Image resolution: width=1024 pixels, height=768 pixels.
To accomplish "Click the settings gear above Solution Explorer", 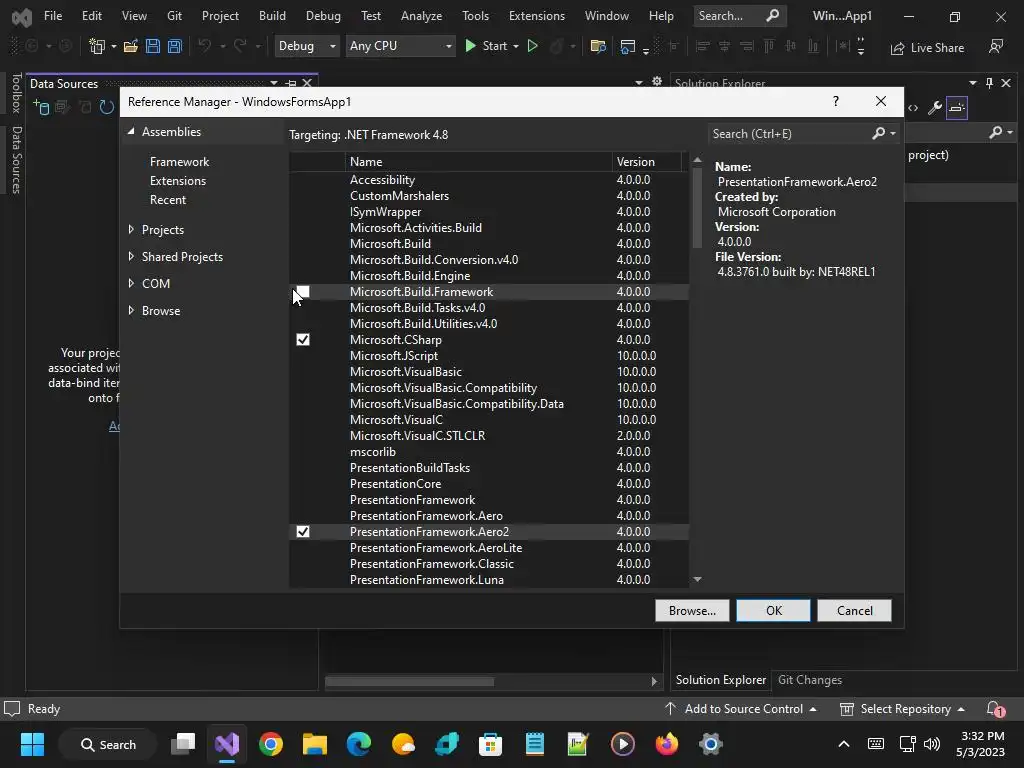I will point(657,82).
